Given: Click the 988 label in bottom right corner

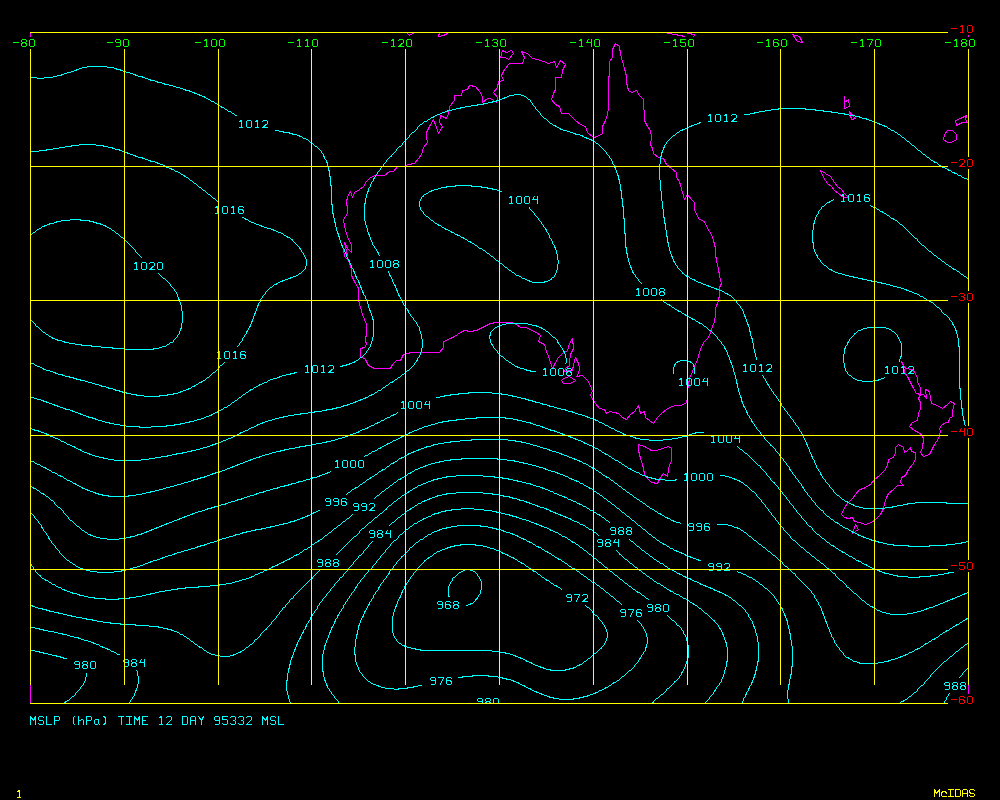Looking at the screenshot, I should click(x=955, y=686).
